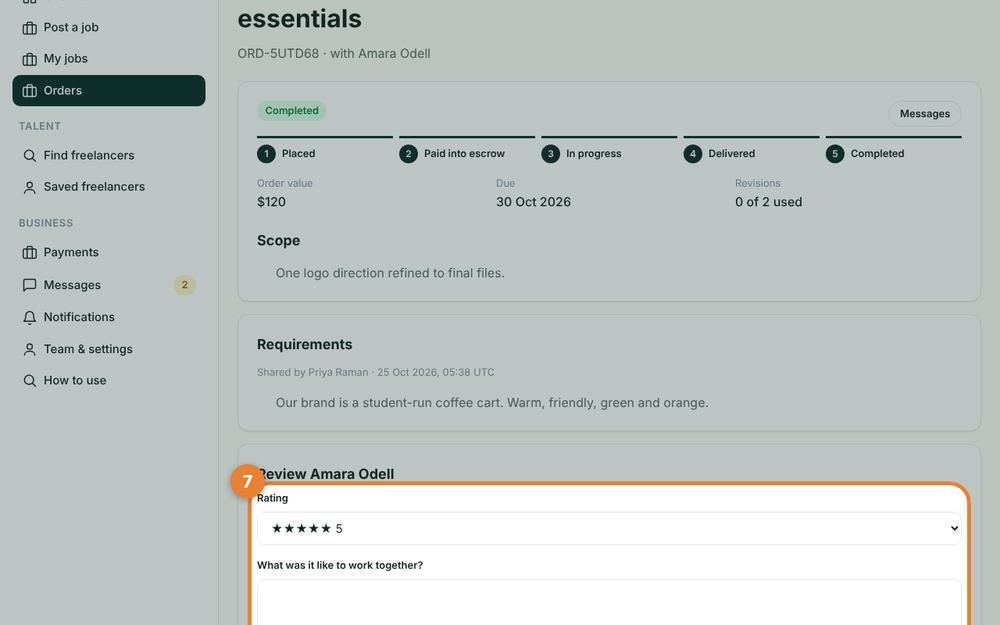Click the step 1 circle for Placed
This screenshot has height=625, width=1000.
[x=266, y=154]
